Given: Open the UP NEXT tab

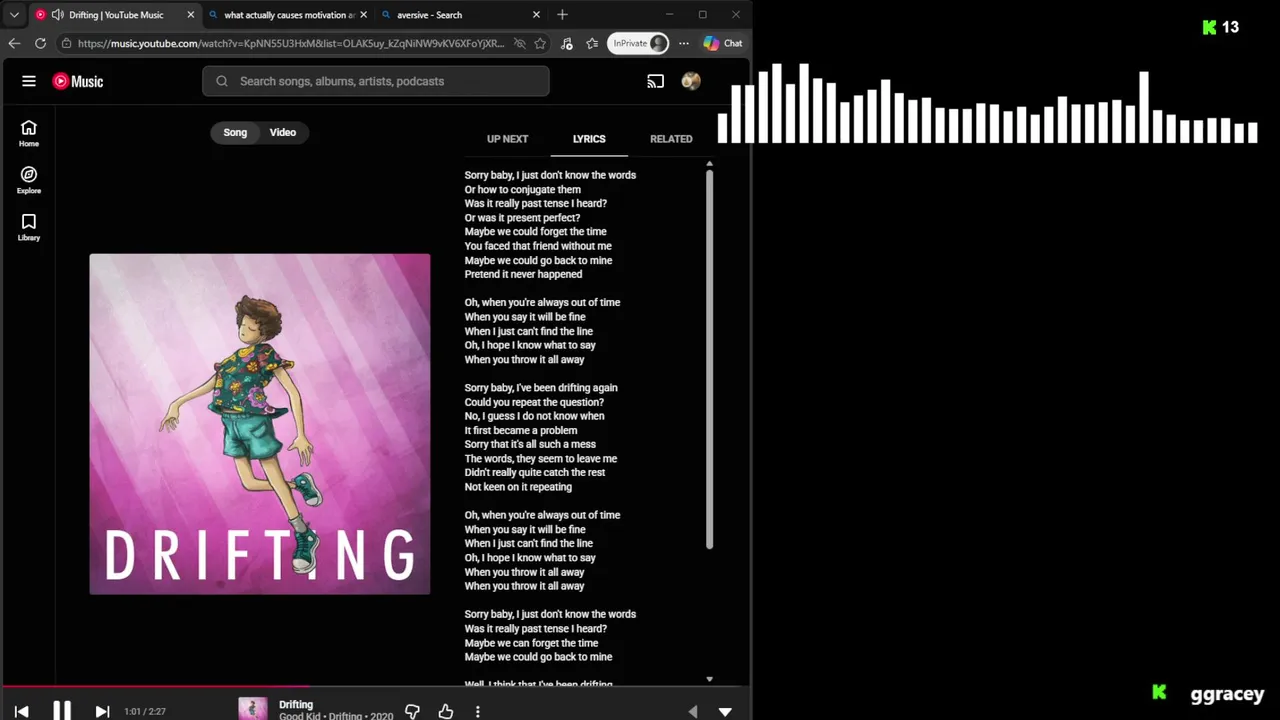Looking at the screenshot, I should click(x=507, y=139).
